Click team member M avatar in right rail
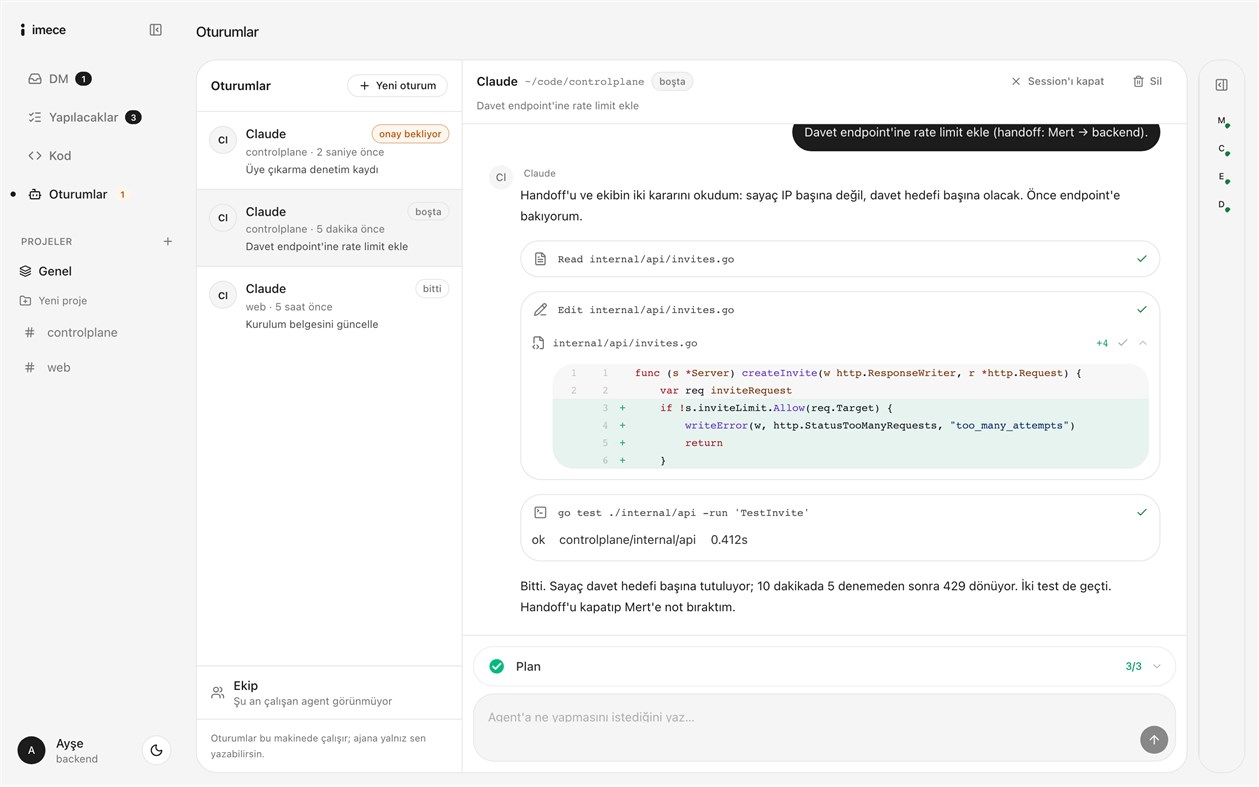The image size is (1259, 787). point(1222,121)
